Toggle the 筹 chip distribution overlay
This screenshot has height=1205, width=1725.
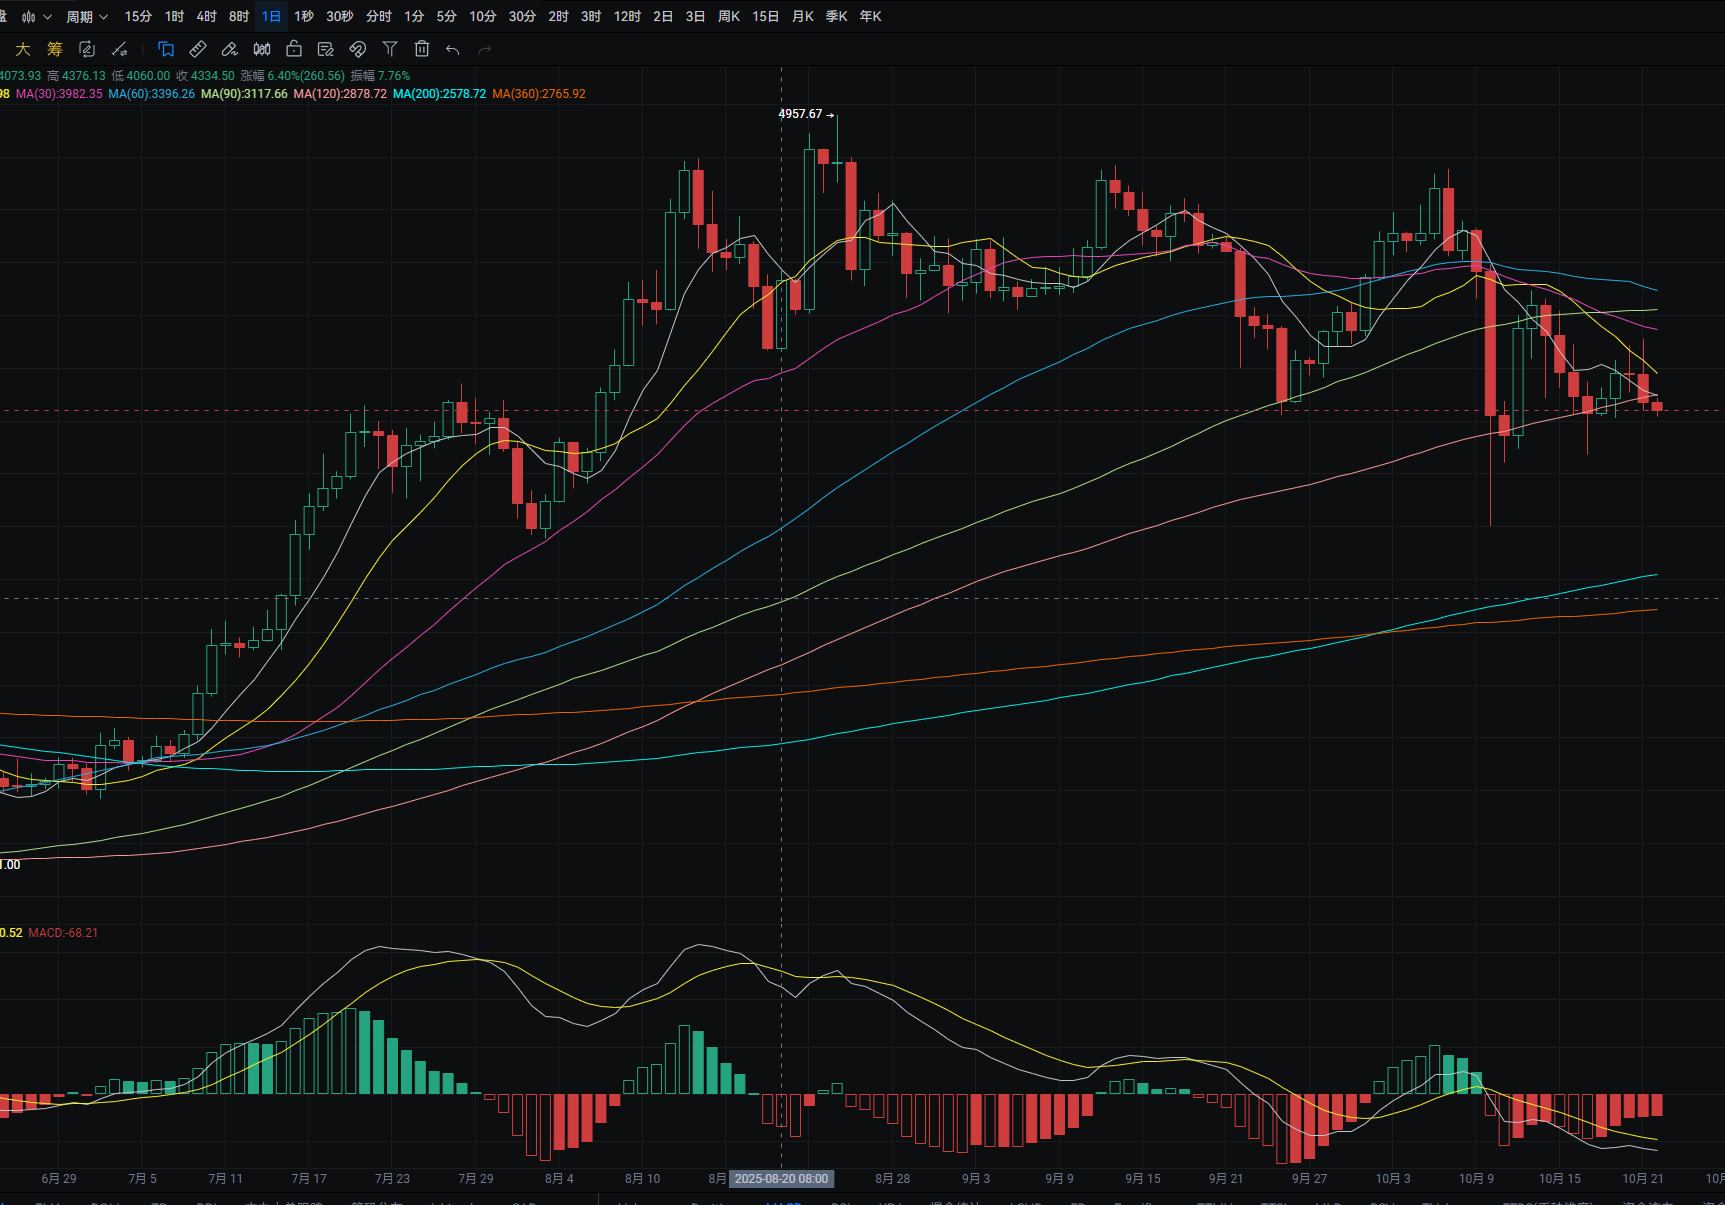tap(55, 49)
